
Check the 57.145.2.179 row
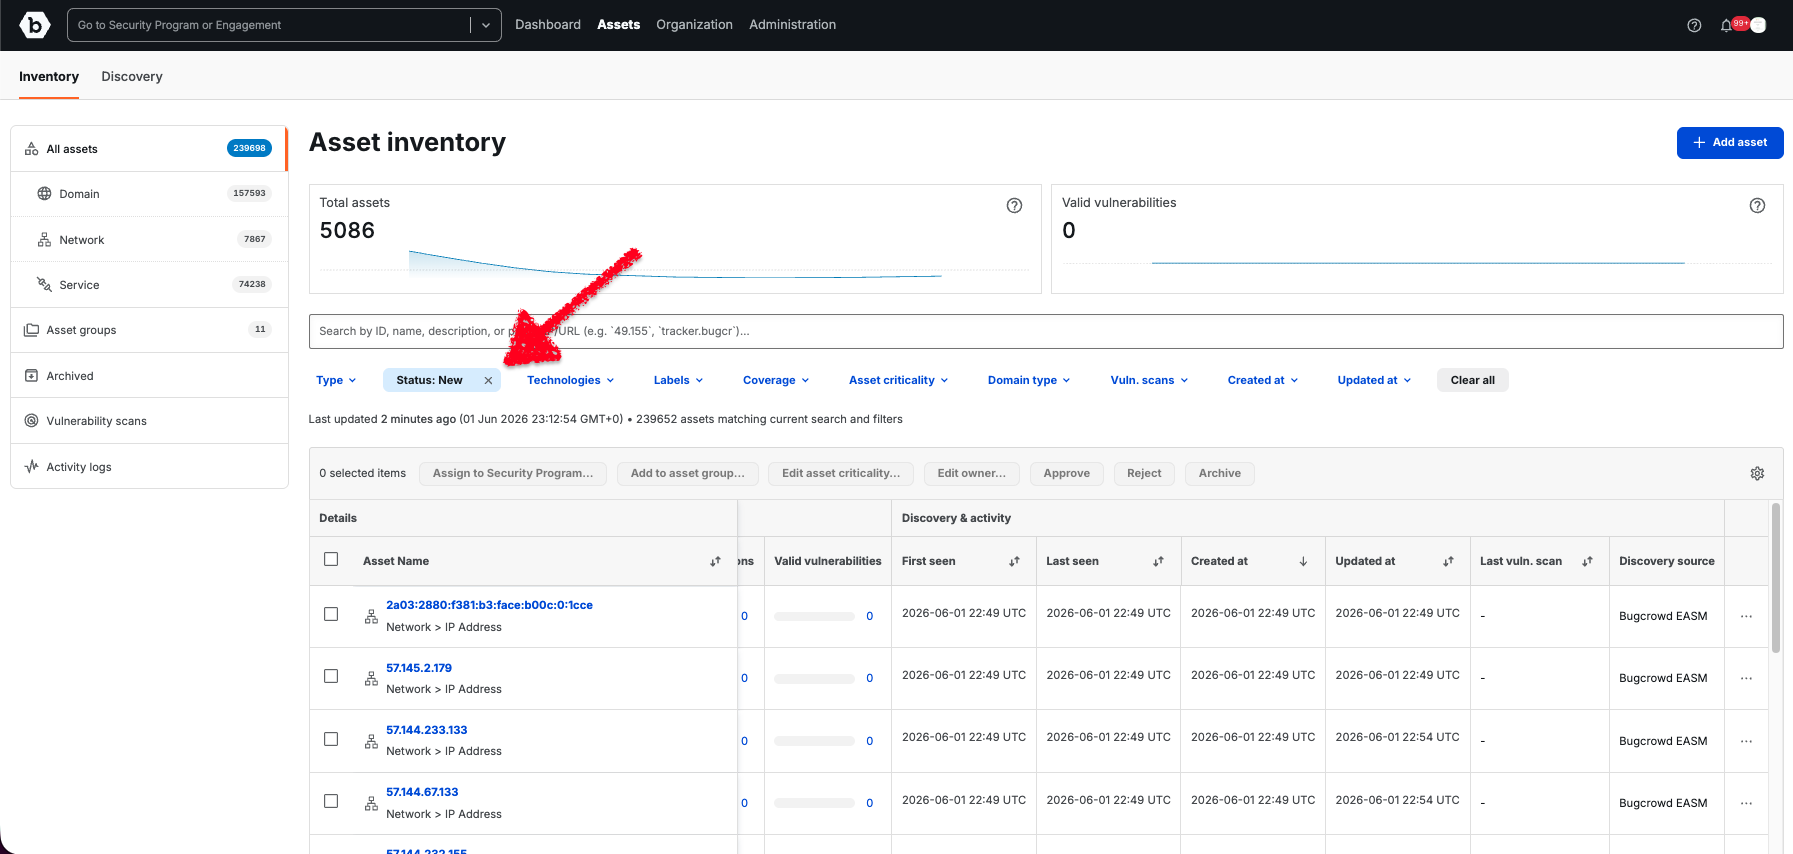[x=331, y=676]
